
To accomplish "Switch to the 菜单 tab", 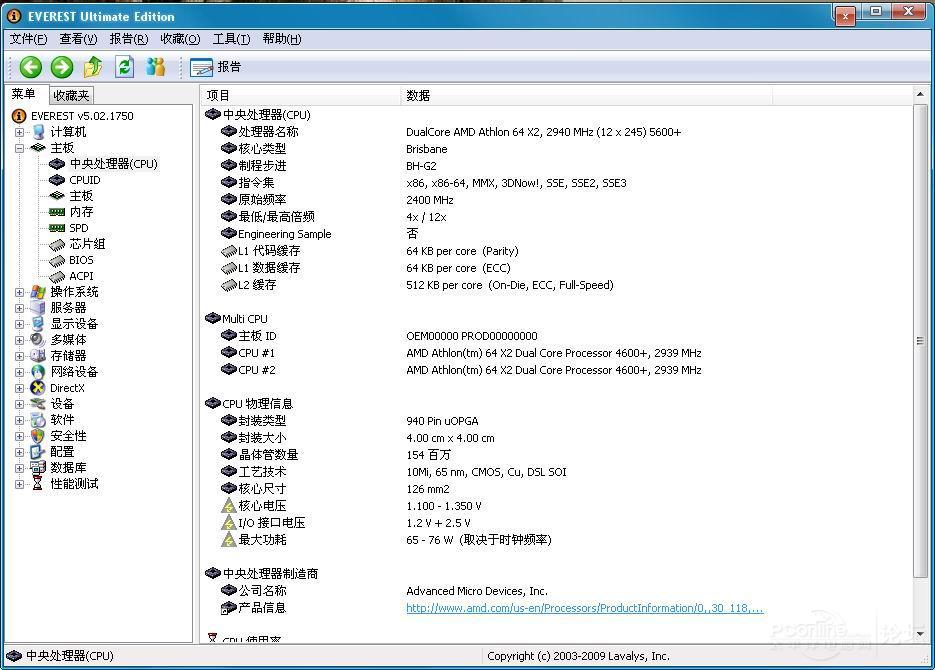I will coord(24,94).
